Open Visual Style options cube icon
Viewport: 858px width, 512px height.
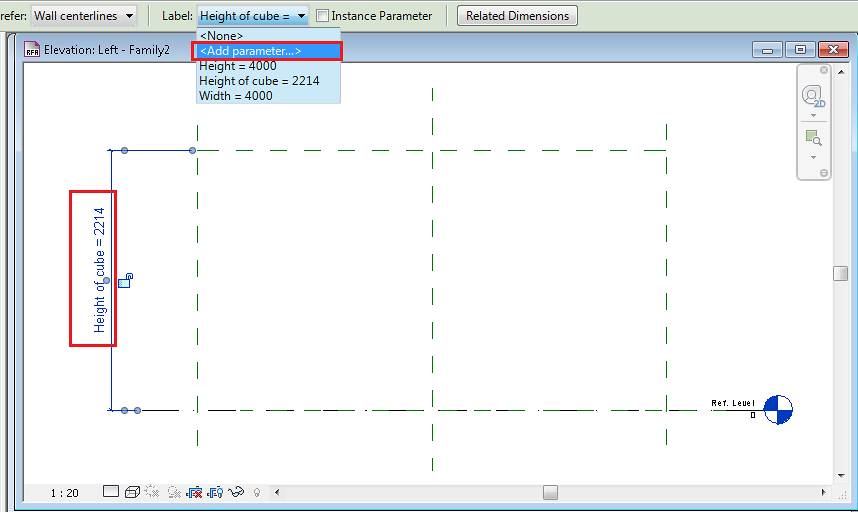click(132, 492)
